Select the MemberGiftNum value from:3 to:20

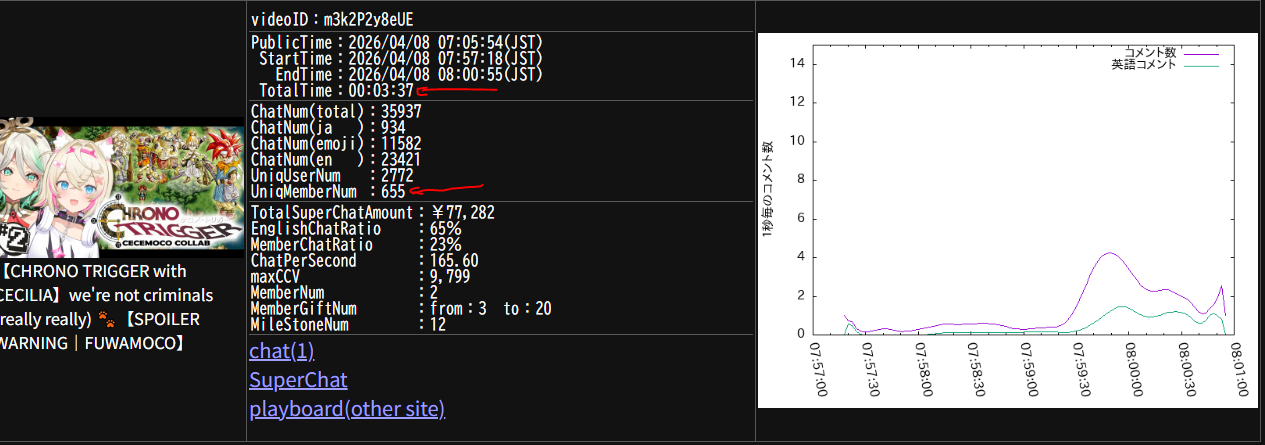[x=490, y=309]
